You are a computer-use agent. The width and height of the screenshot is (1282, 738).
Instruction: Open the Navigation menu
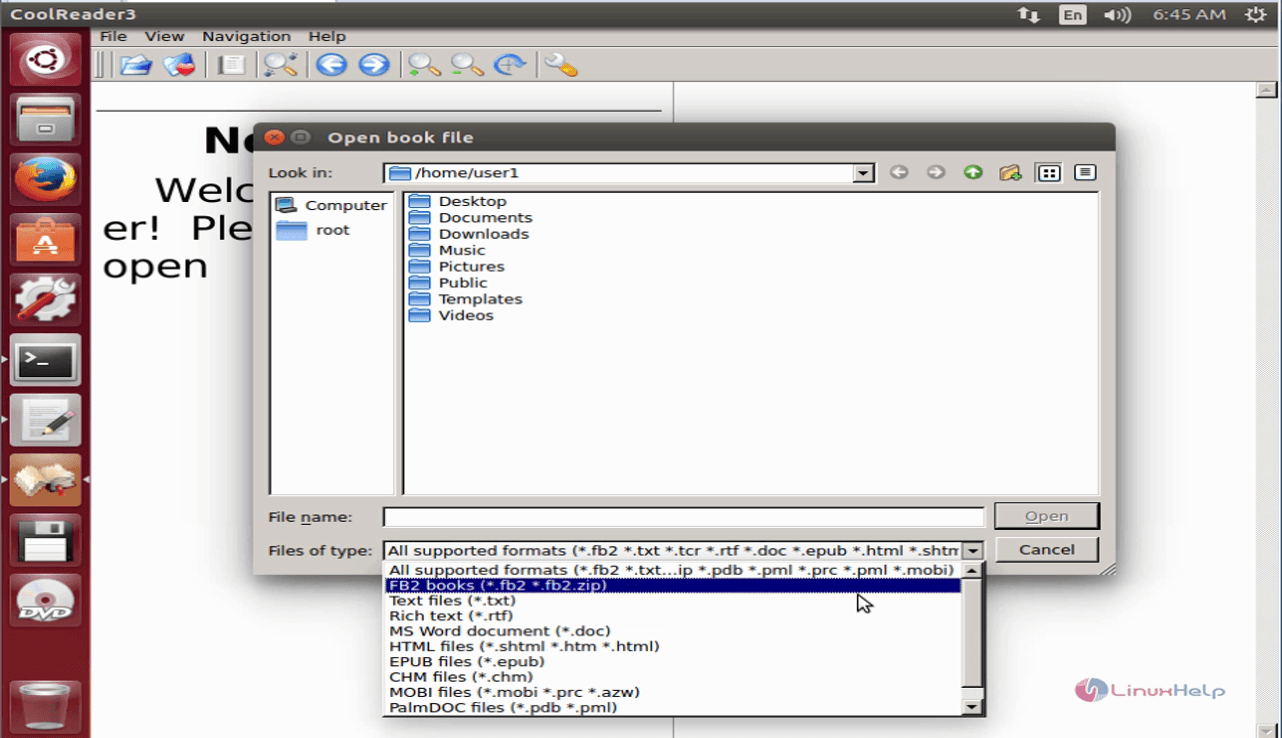(x=246, y=36)
